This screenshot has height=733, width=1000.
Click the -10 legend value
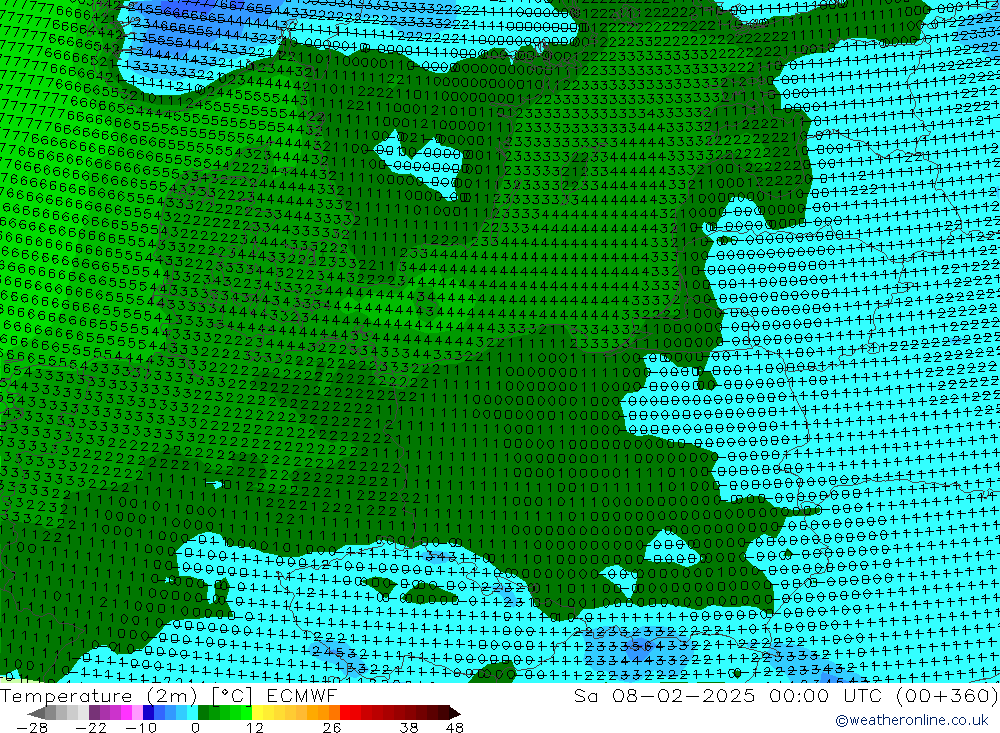click(x=141, y=727)
